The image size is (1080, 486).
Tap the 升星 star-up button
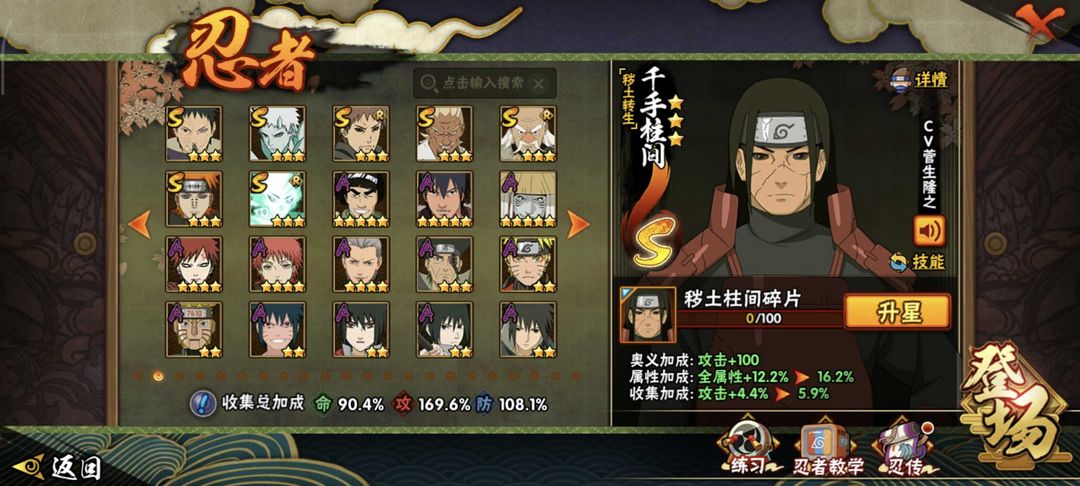[x=897, y=311]
